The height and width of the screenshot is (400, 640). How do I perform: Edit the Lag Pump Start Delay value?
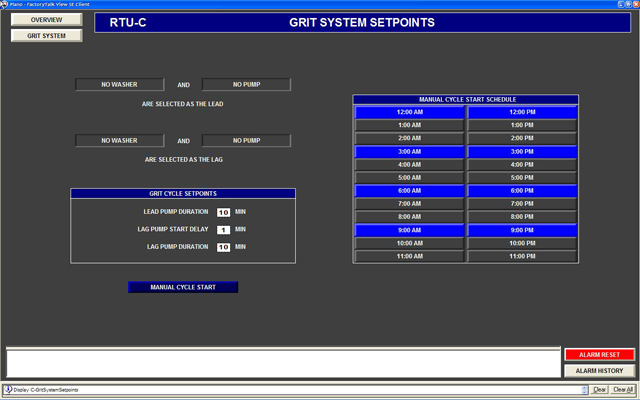(223, 229)
